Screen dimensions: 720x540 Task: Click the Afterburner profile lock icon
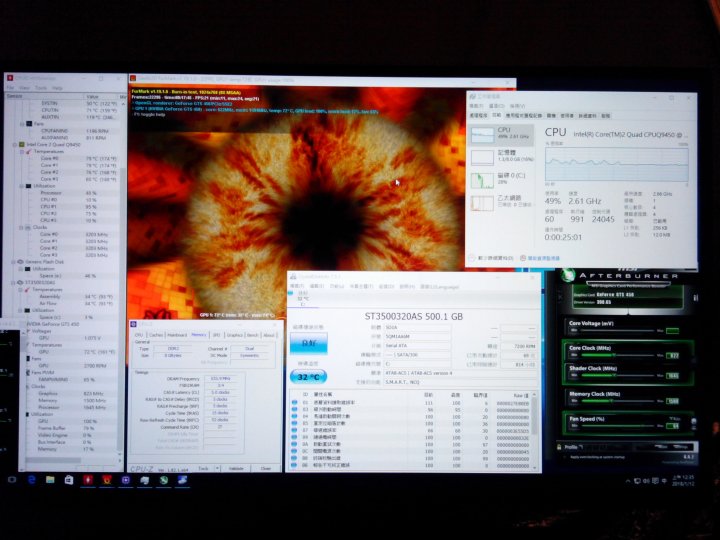coord(559,447)
